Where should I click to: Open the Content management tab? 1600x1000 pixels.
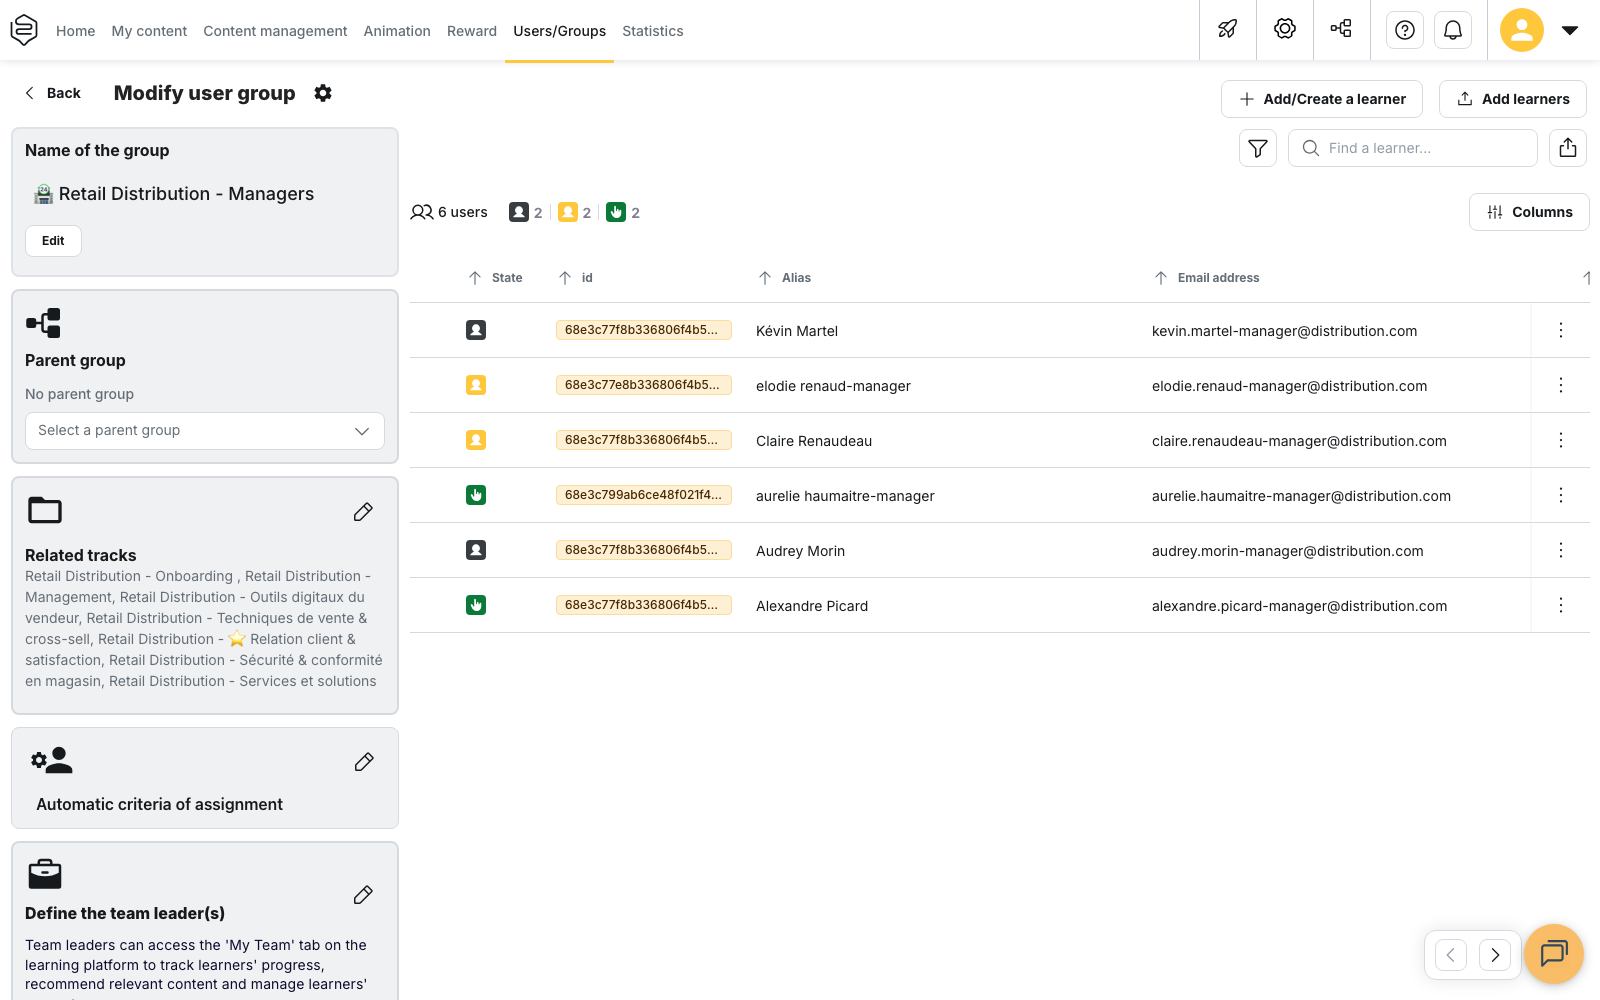coord(275,31)
